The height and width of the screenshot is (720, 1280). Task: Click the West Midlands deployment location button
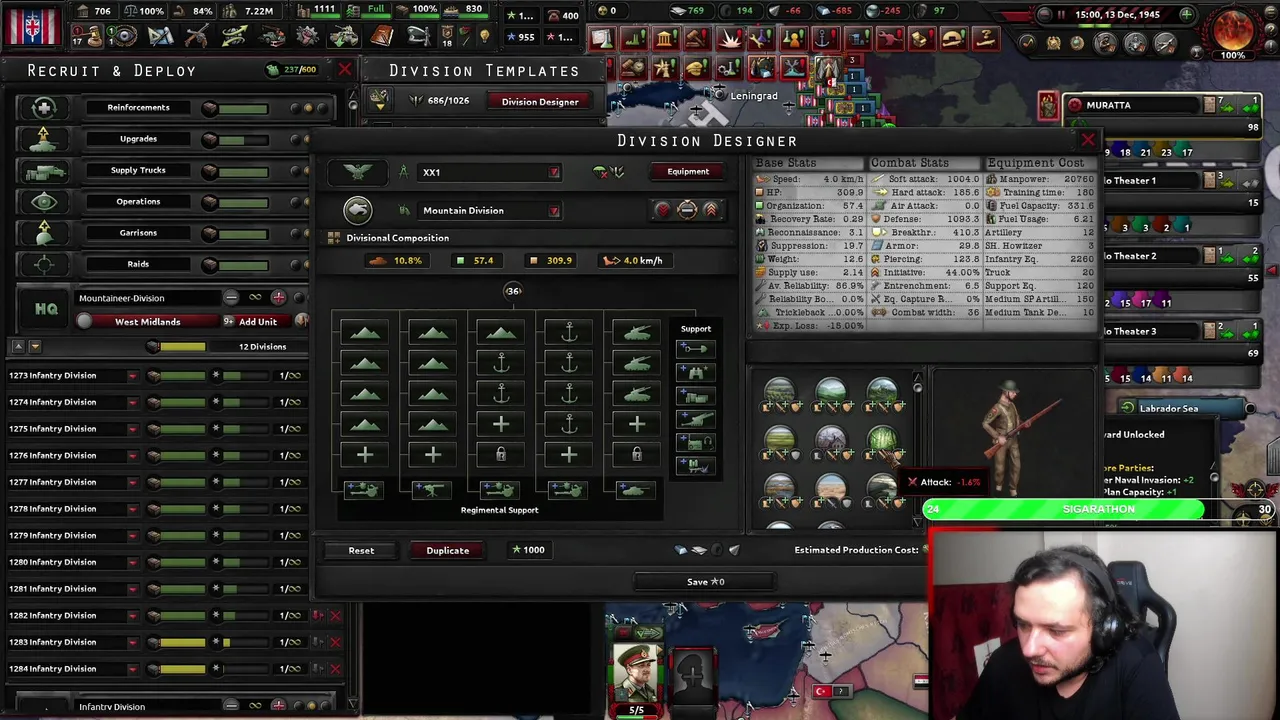tap(147, 322)
